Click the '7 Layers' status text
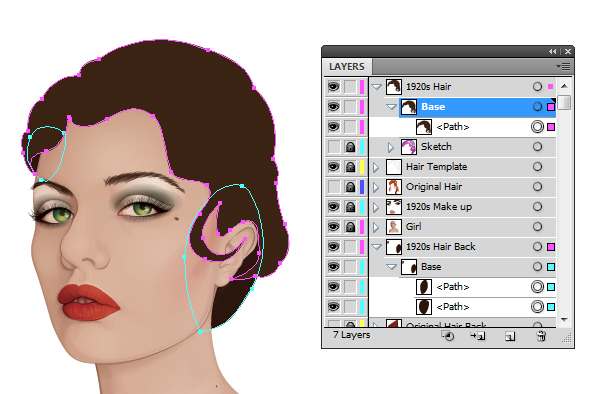The width and height of the screenshot is (595, 394). pyautogui.click(x=351, y=335)
